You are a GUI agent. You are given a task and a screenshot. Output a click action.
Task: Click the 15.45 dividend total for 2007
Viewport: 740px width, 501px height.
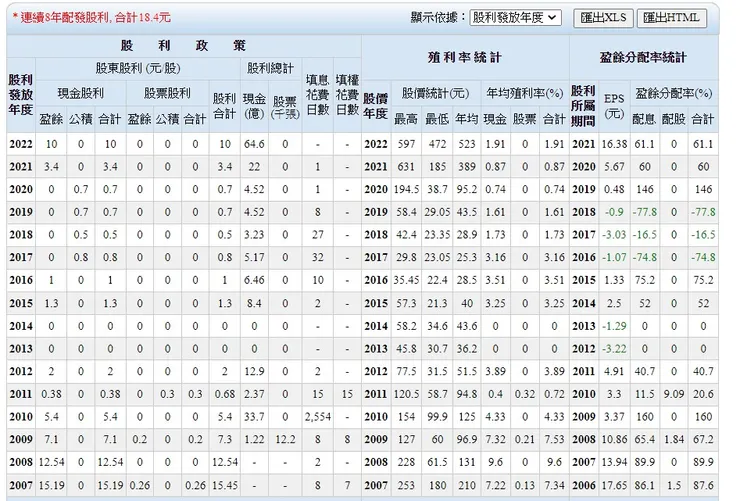tap(225, 485)
